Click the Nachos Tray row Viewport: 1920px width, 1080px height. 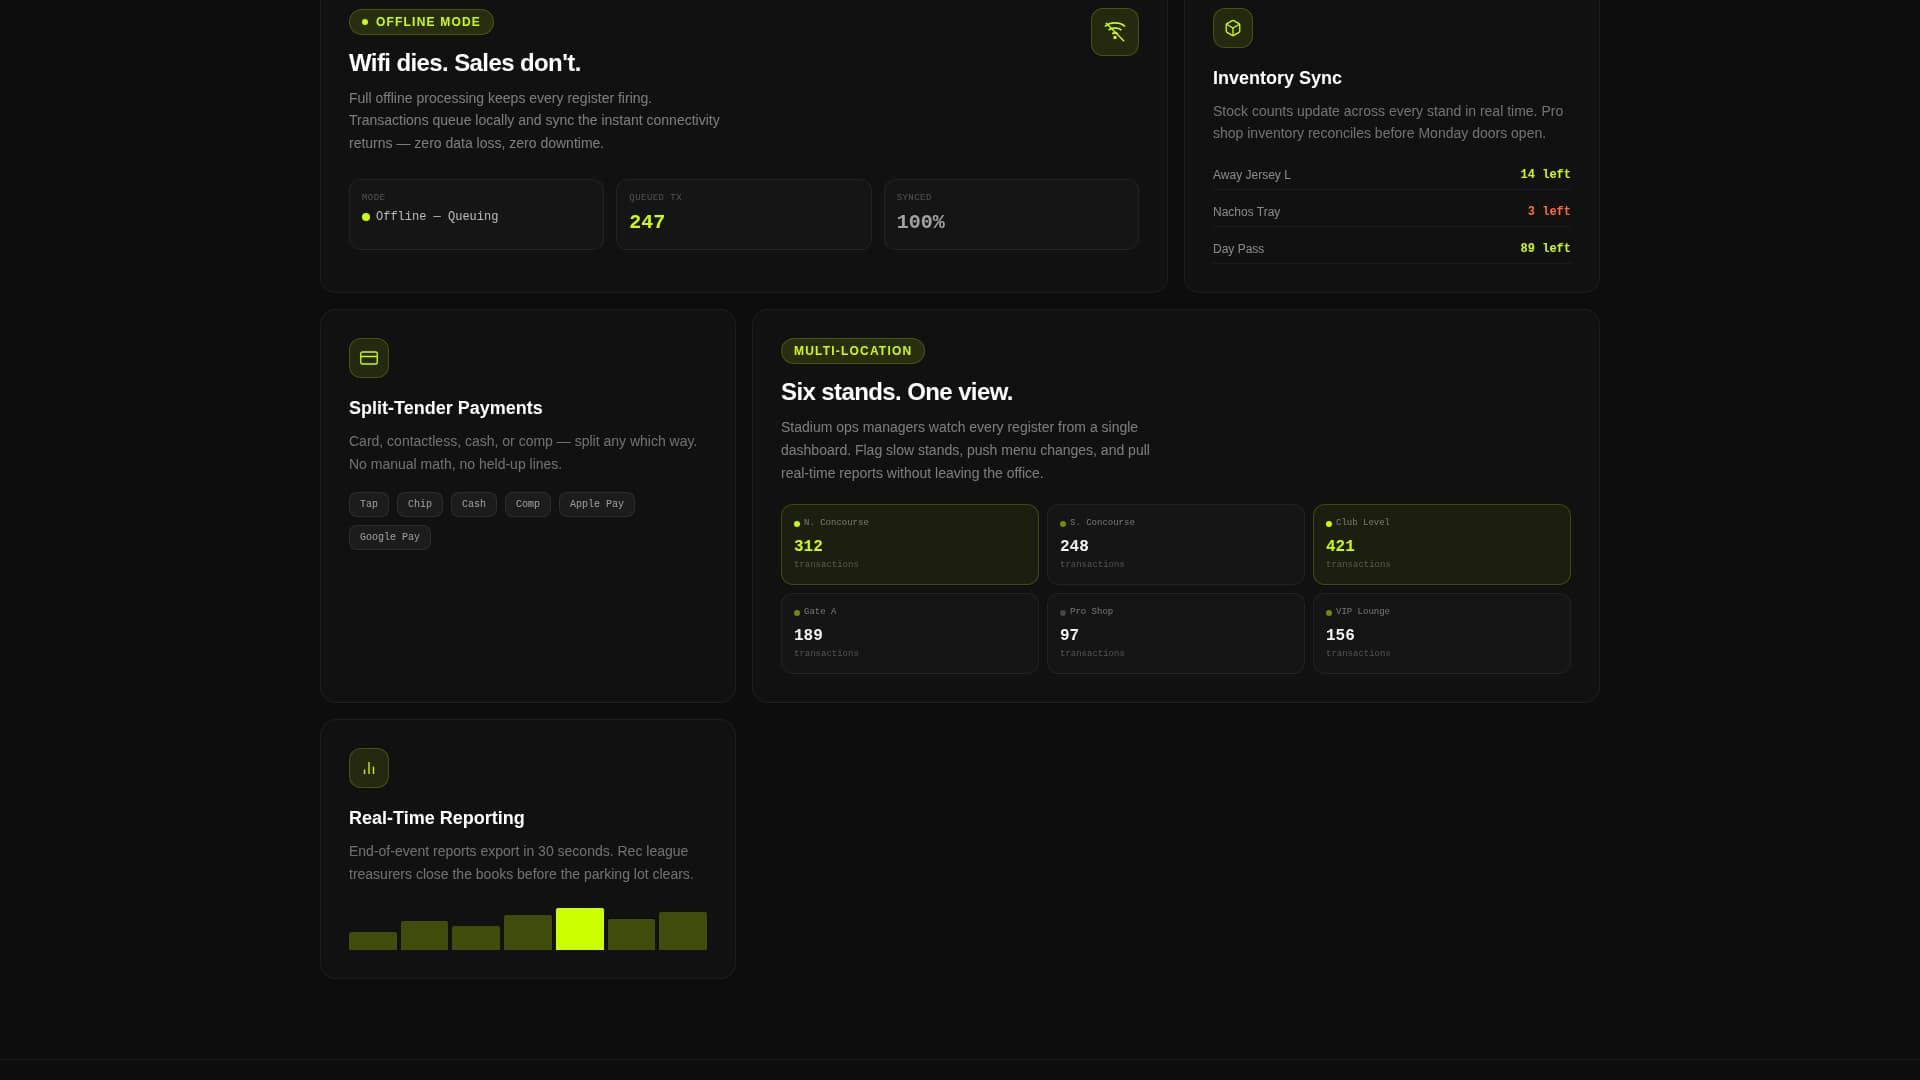(x=1392, y=212)
